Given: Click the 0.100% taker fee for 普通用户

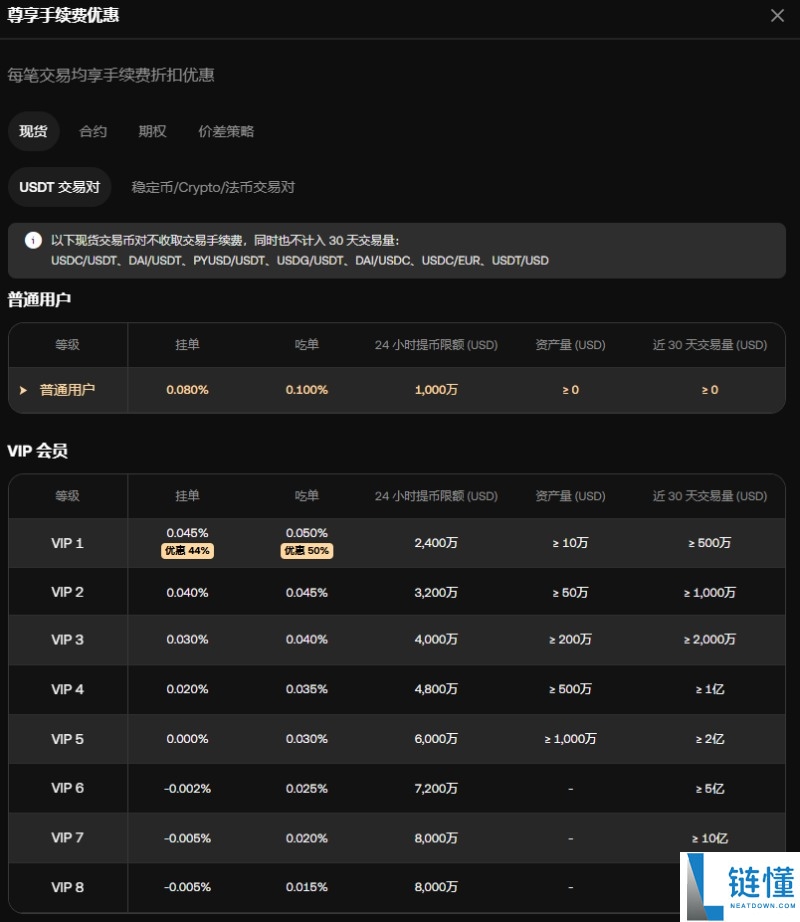Looking at the screenshot, I should [307, 390].
